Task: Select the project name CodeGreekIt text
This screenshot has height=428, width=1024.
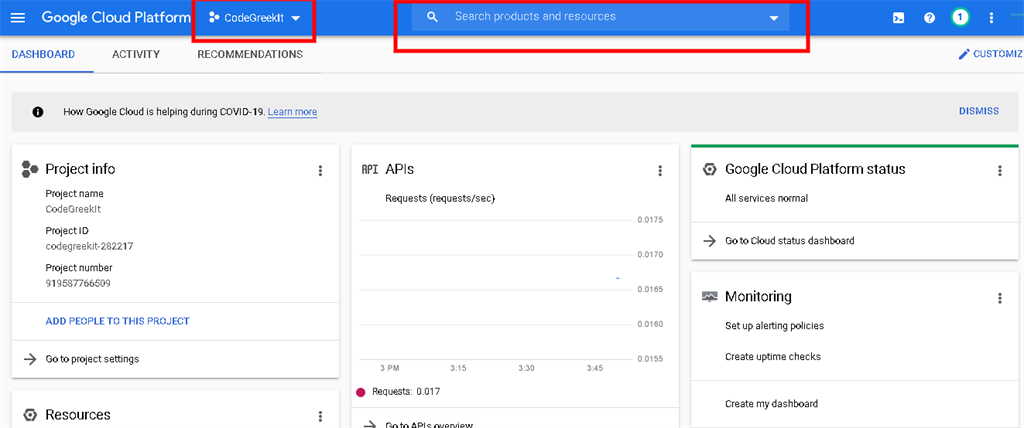Action: [x=73, y=210]
